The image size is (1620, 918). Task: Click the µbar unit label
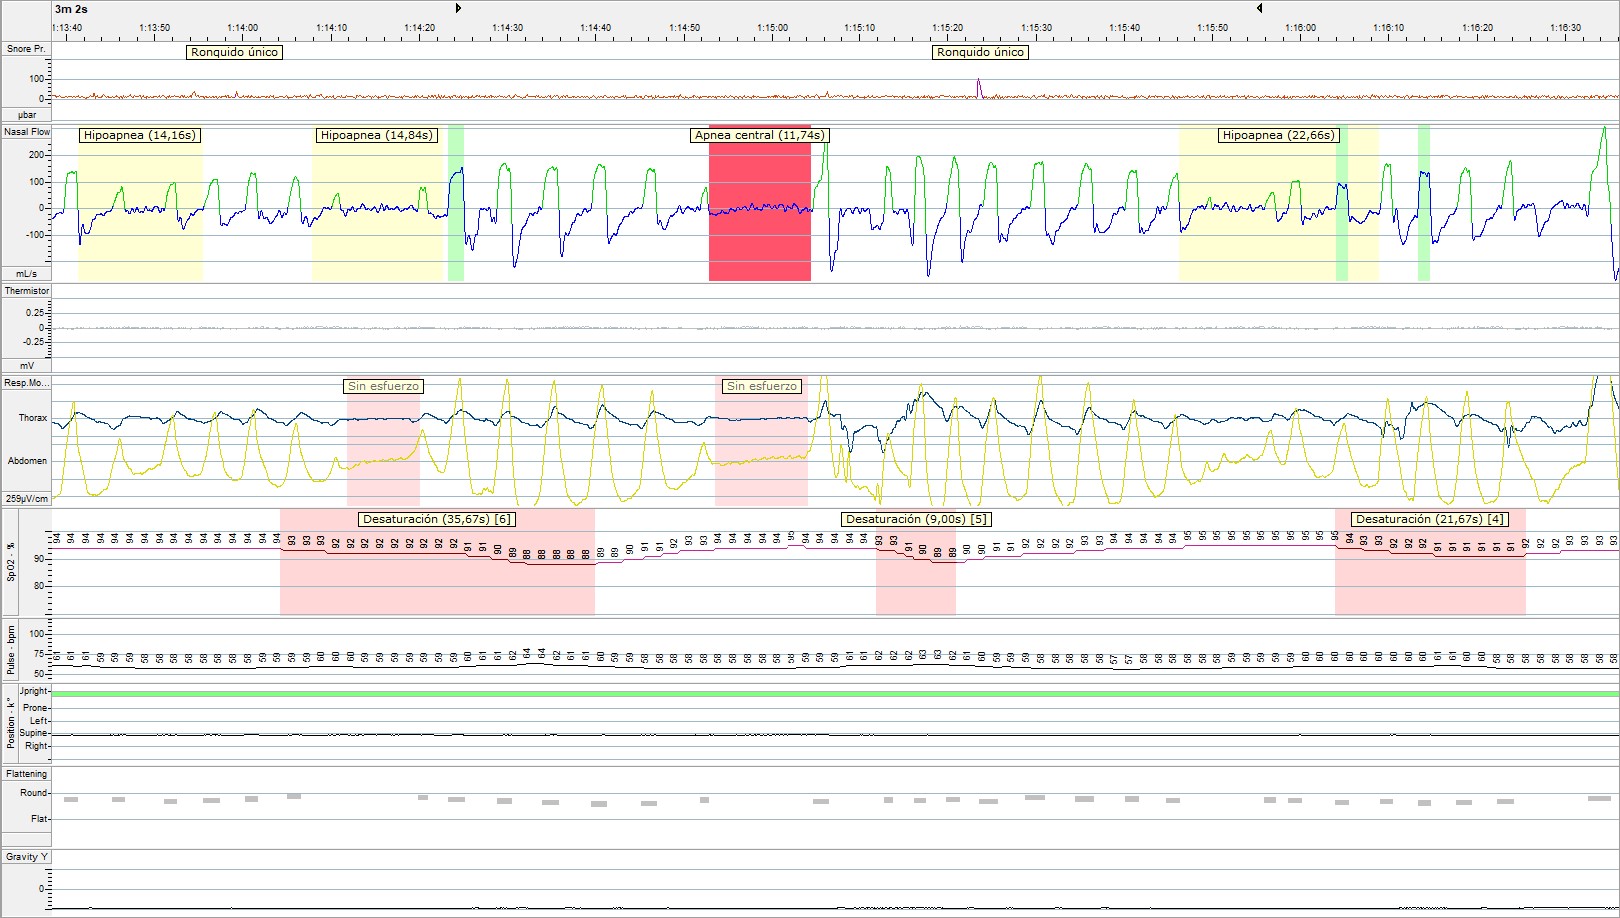point(26,115)
